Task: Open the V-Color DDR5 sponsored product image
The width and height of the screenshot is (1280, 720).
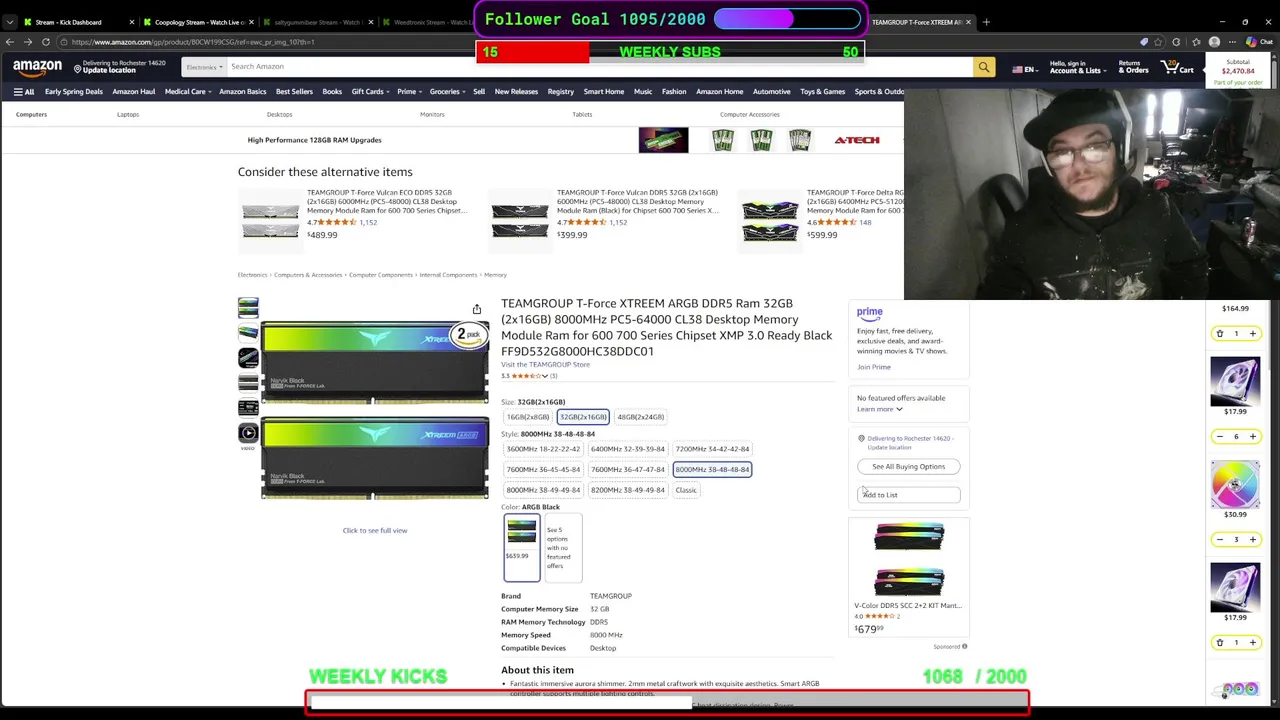Action: pyautogui.click(x=908, y=560)
